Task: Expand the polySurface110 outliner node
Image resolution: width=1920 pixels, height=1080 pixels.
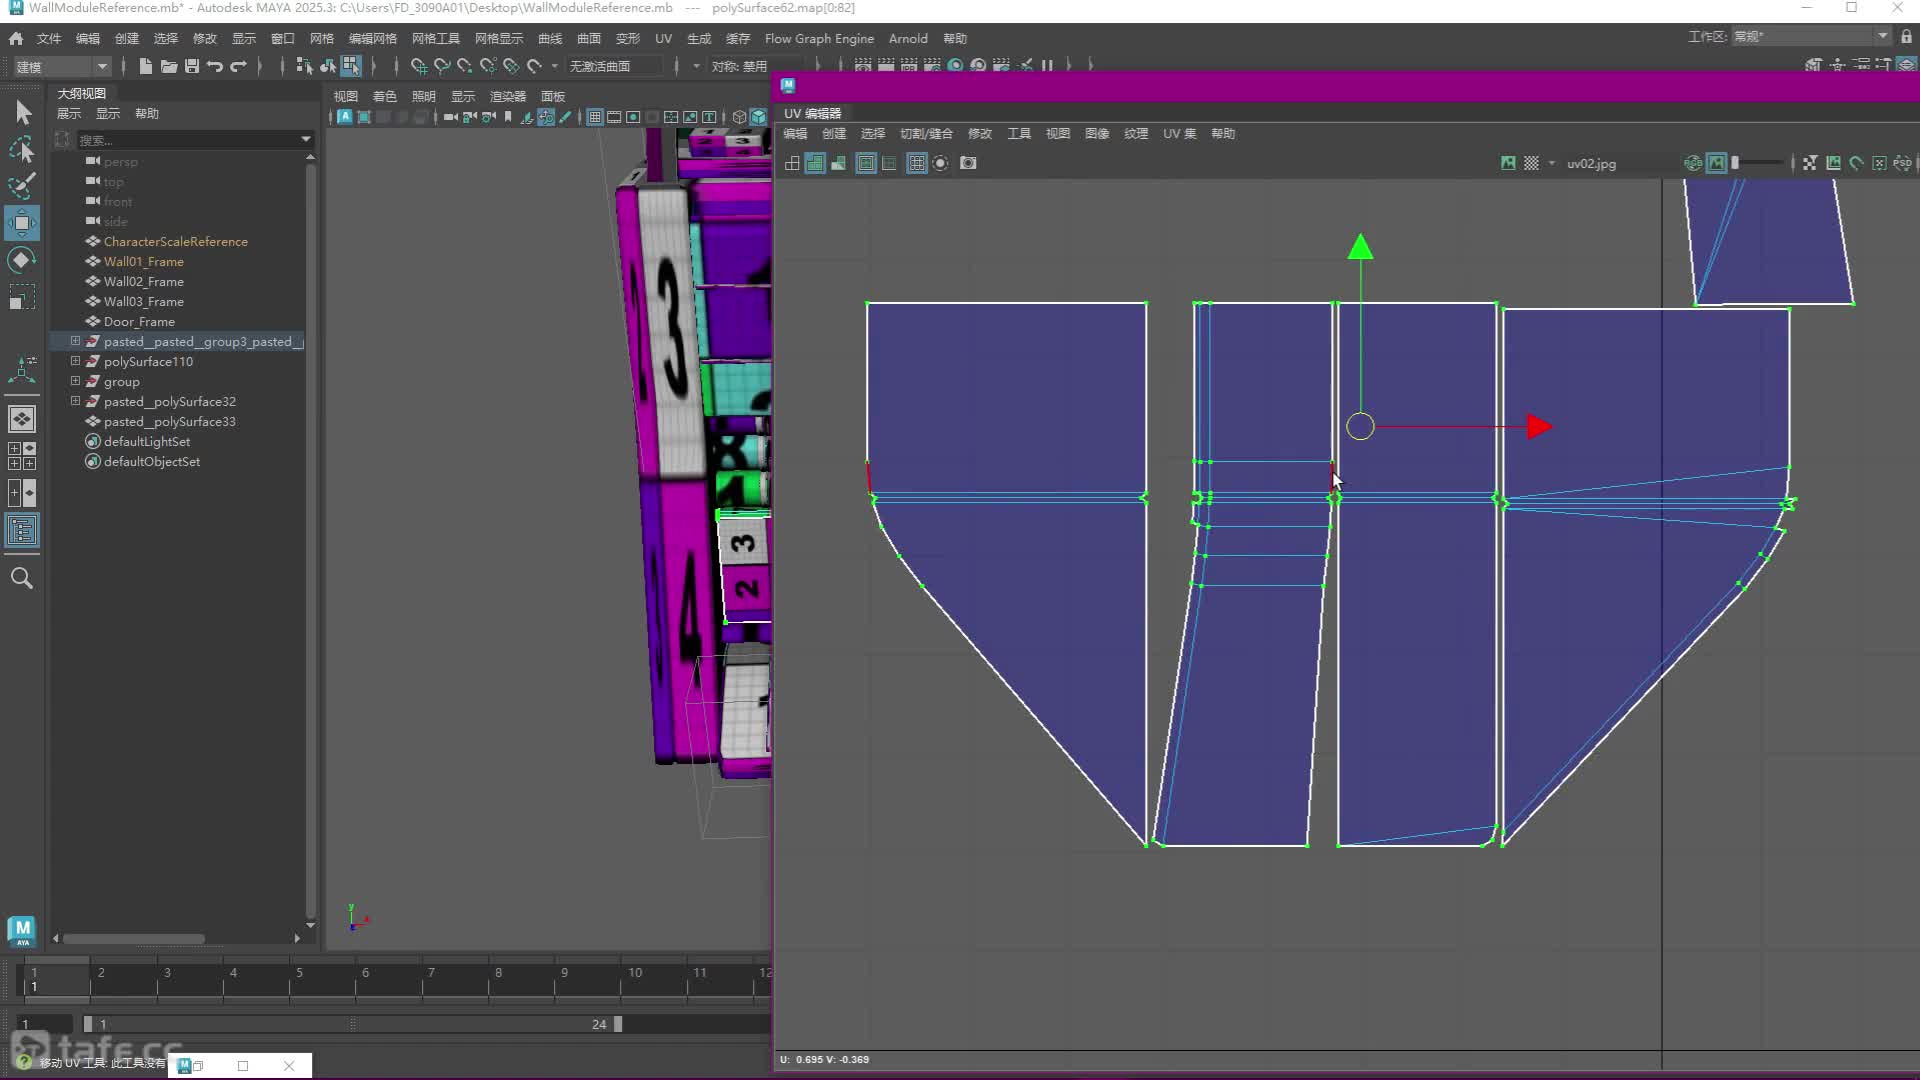Action: (75, 361)
